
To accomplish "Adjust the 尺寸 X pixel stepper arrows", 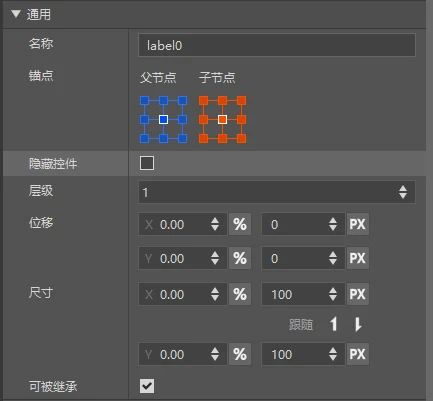I will (333, 294).
